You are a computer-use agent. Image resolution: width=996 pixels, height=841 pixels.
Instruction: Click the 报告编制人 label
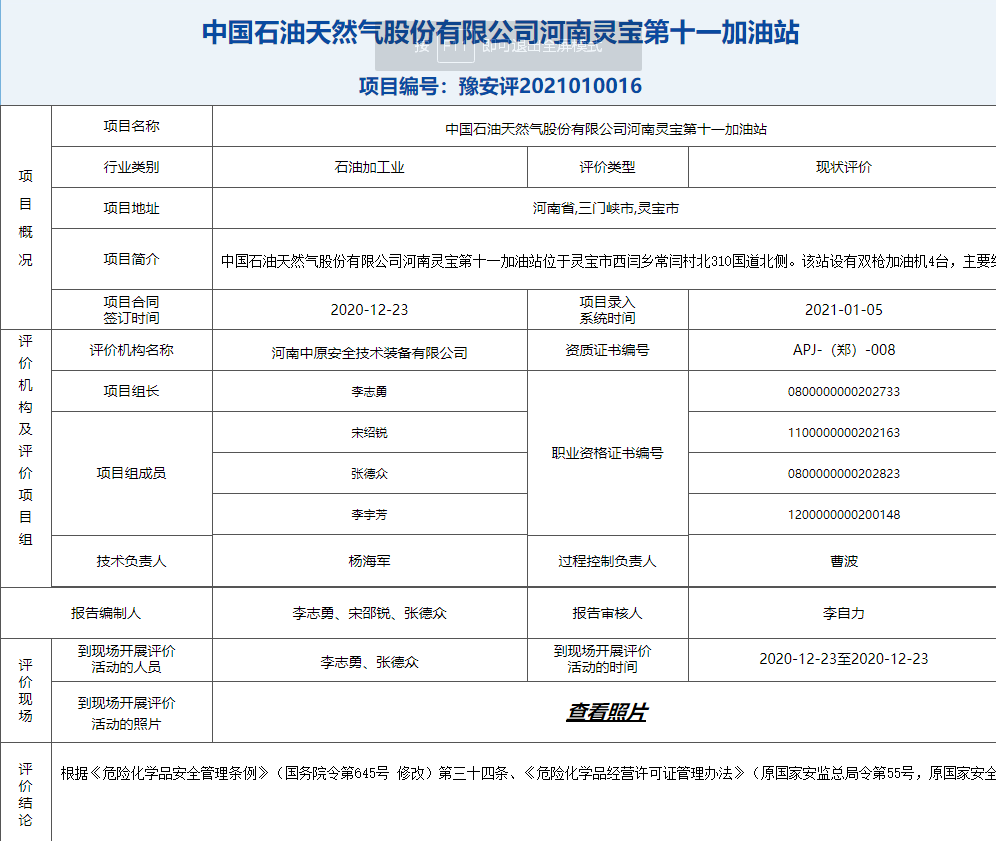point(106,613)
